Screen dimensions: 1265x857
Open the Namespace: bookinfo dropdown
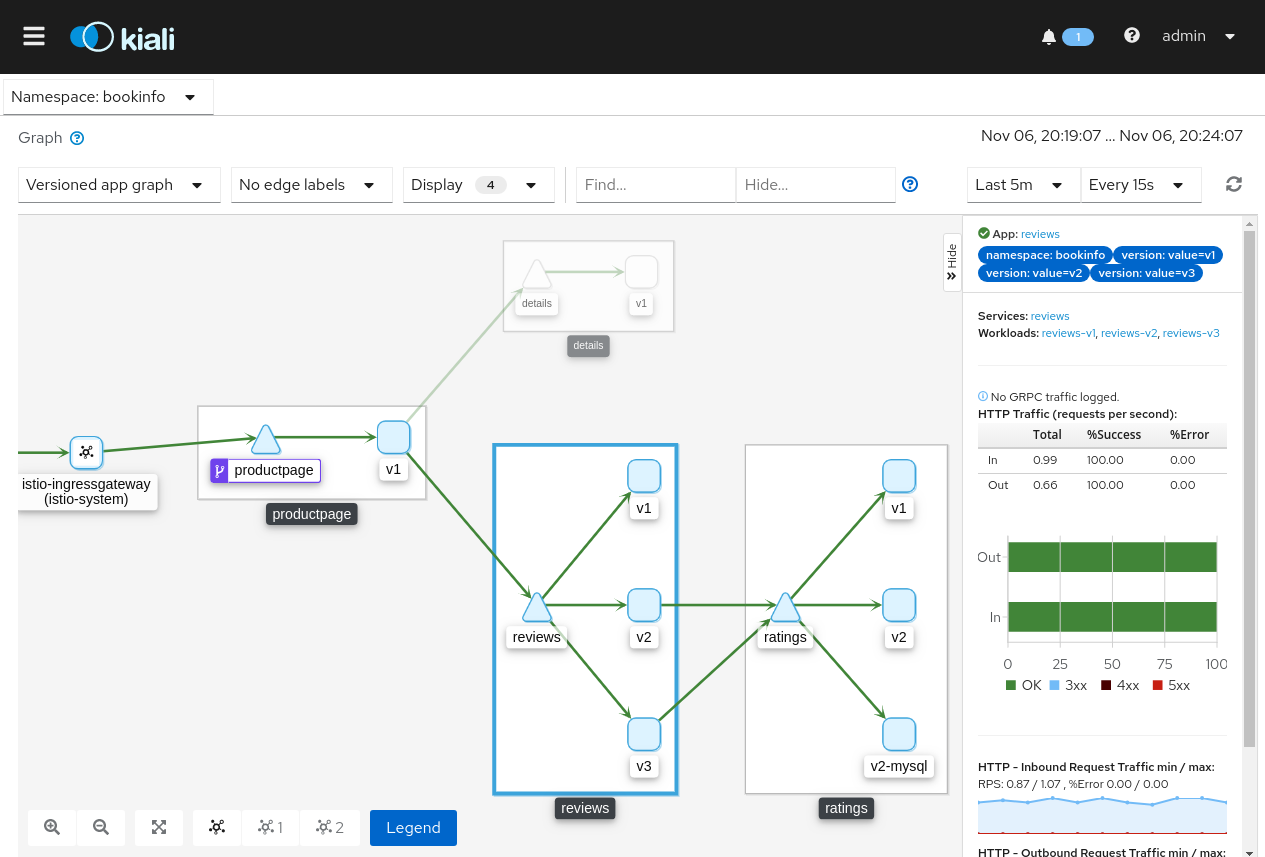click(x=108, y=97)
